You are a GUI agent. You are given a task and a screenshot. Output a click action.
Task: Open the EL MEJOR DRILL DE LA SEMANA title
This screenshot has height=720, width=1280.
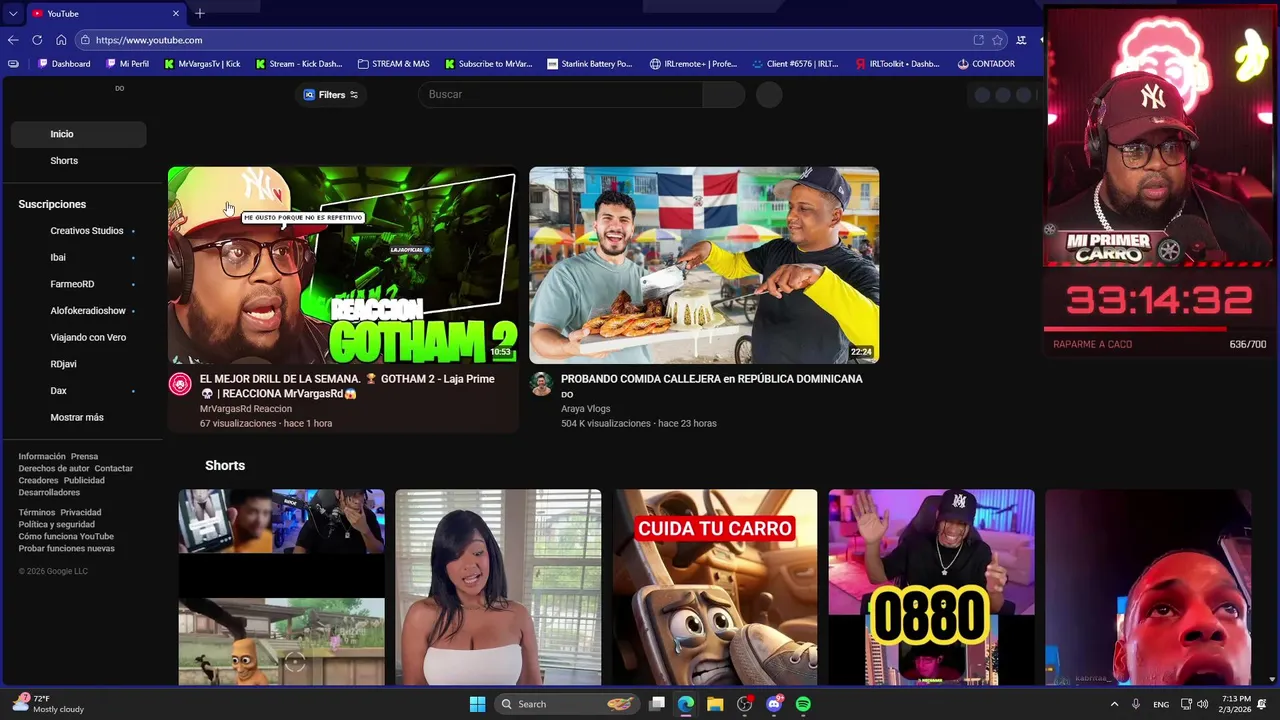pyautogui.click(x=347, y=386)
